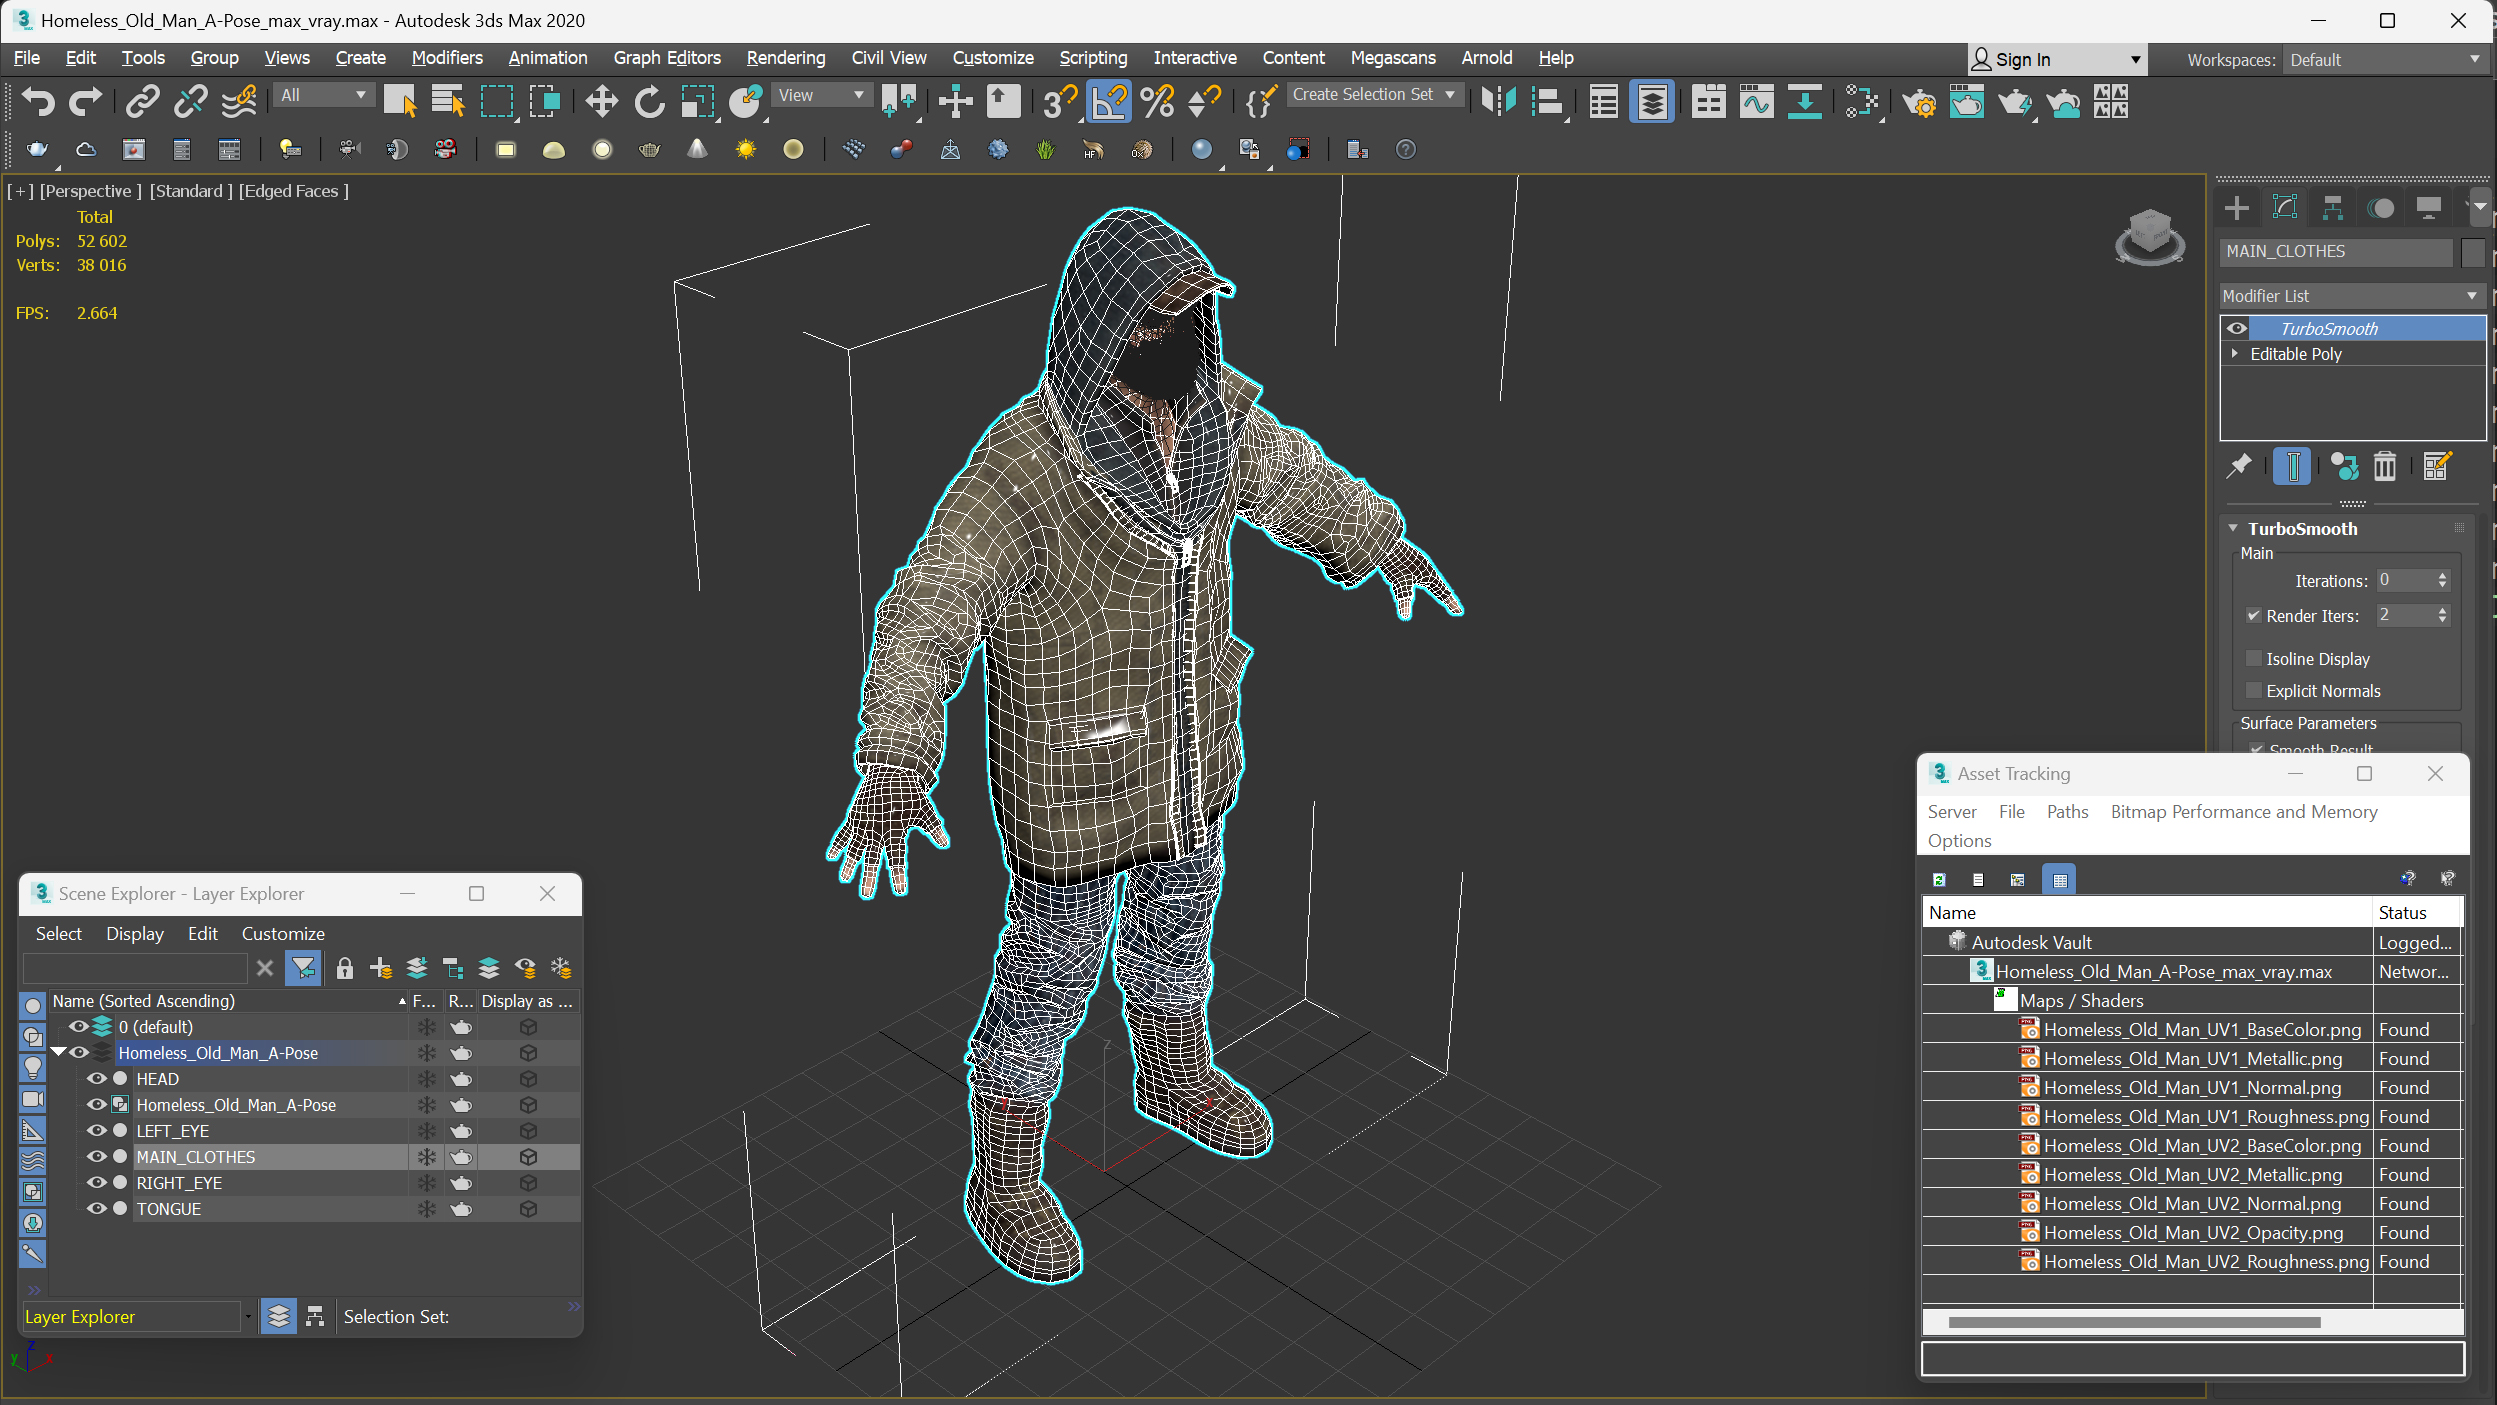Click Asset Tracking horizontal scrollbar
The image size is (2497, 1405).
(x=2133, y=1322)
